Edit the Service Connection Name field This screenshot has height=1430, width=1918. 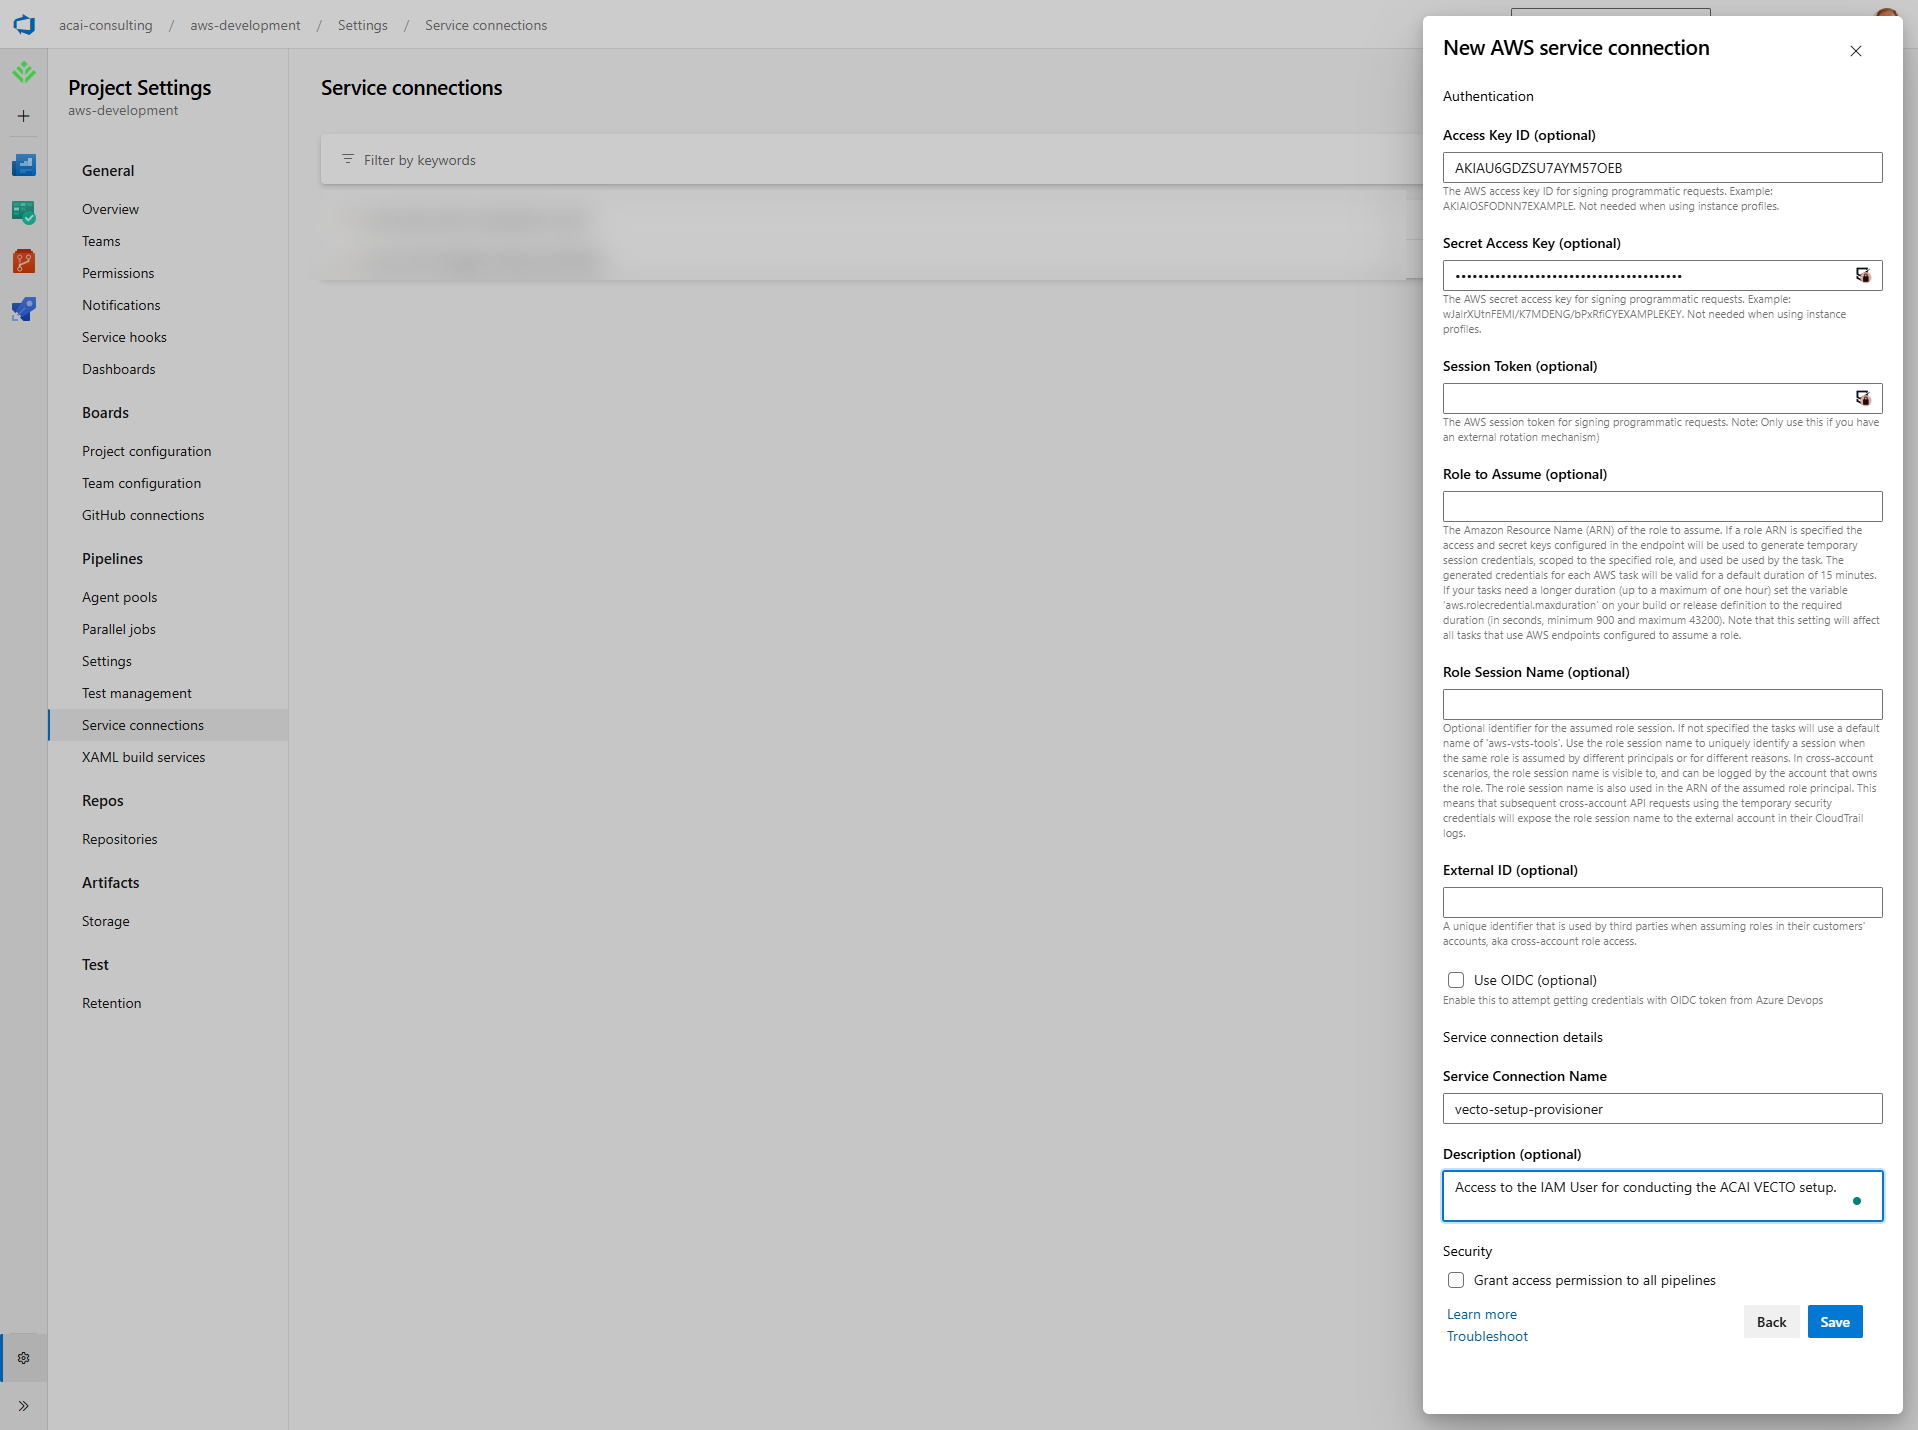click(1662, 1109)
